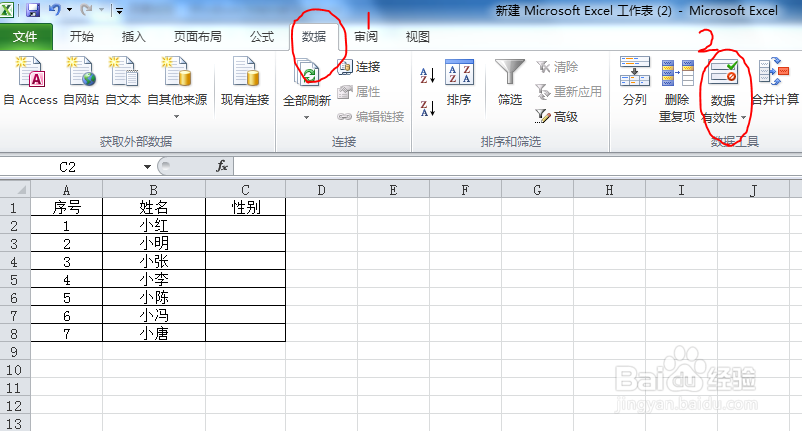Click the 编辑链接 button
The image size is (802, 431).
[371, 117]
